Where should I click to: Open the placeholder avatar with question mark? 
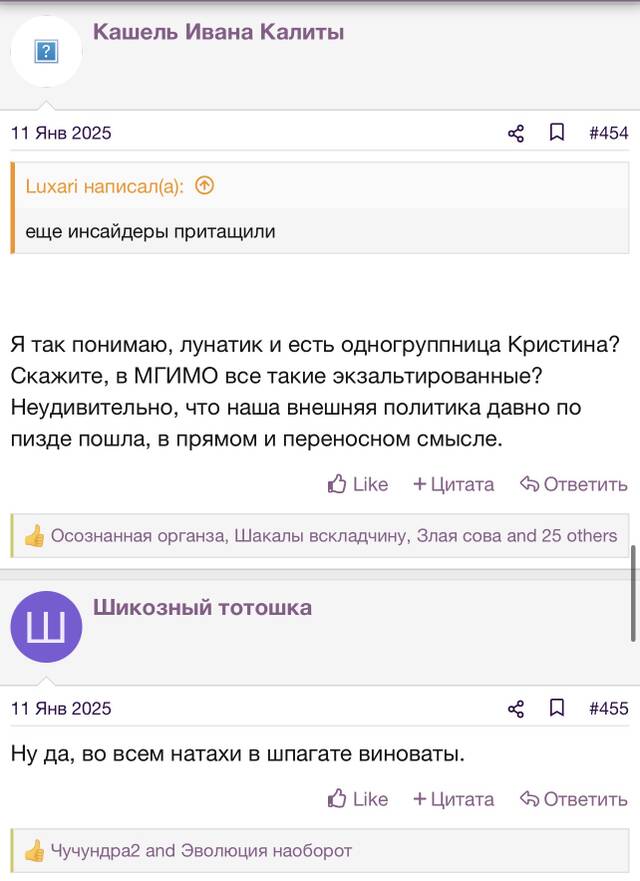(x=46, y=52)
